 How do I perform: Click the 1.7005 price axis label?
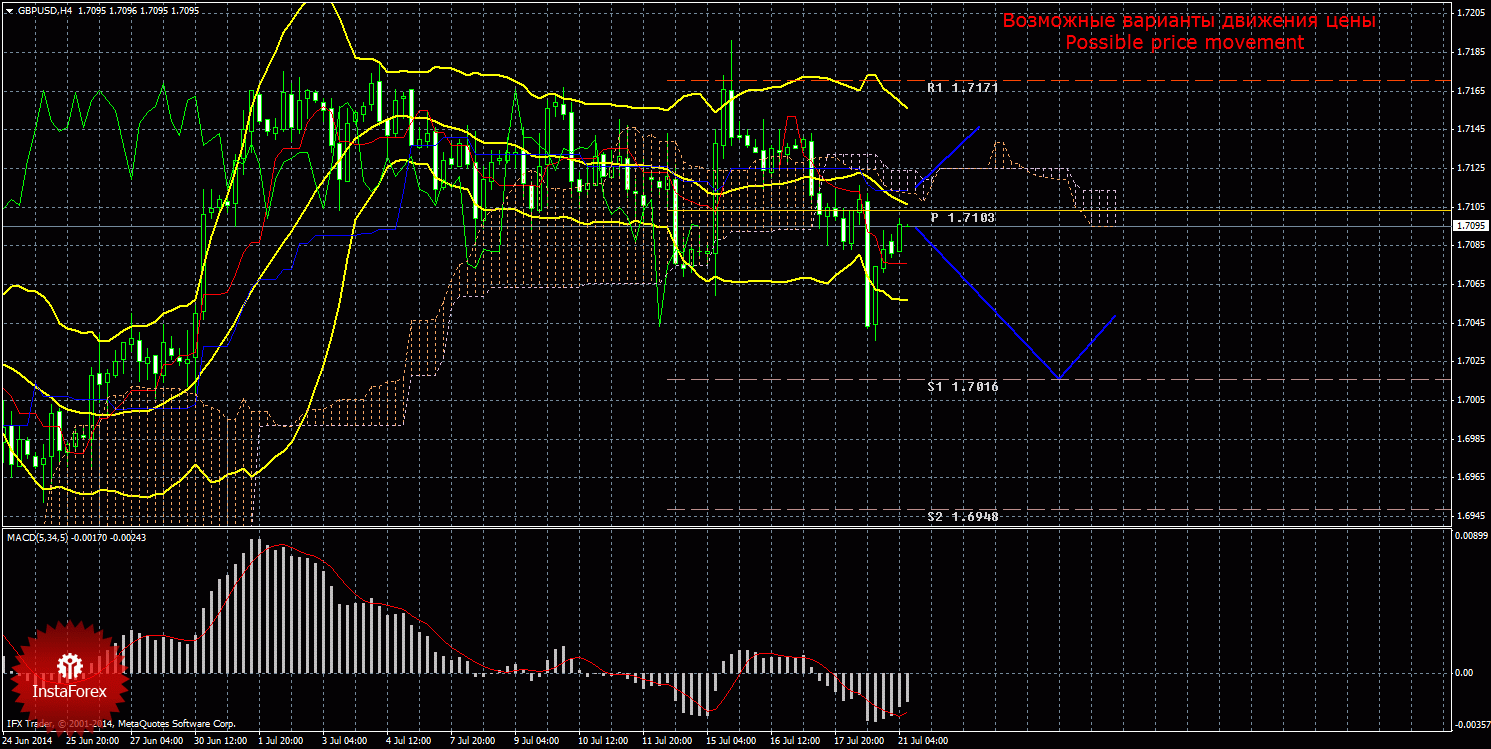pos(1470,400)
